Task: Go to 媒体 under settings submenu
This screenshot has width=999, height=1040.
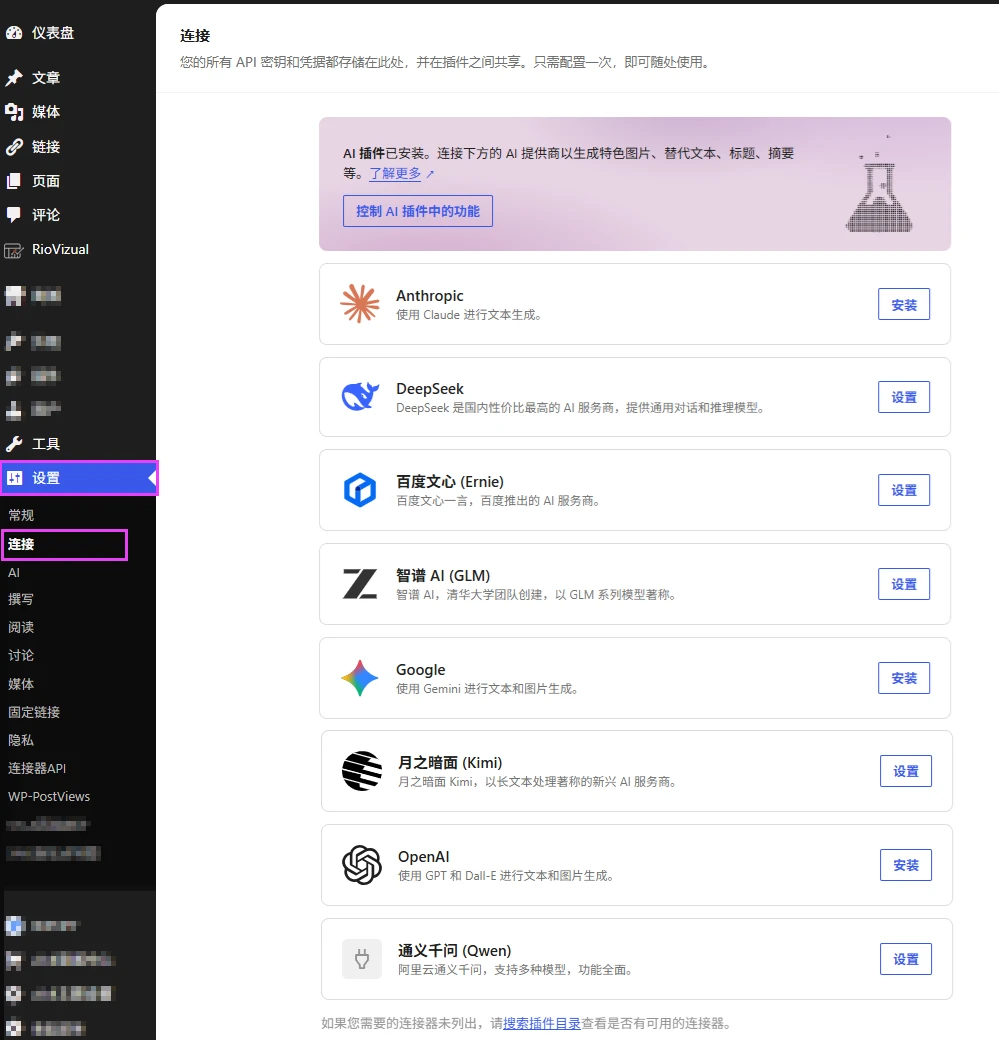Action: coord(21,684)
